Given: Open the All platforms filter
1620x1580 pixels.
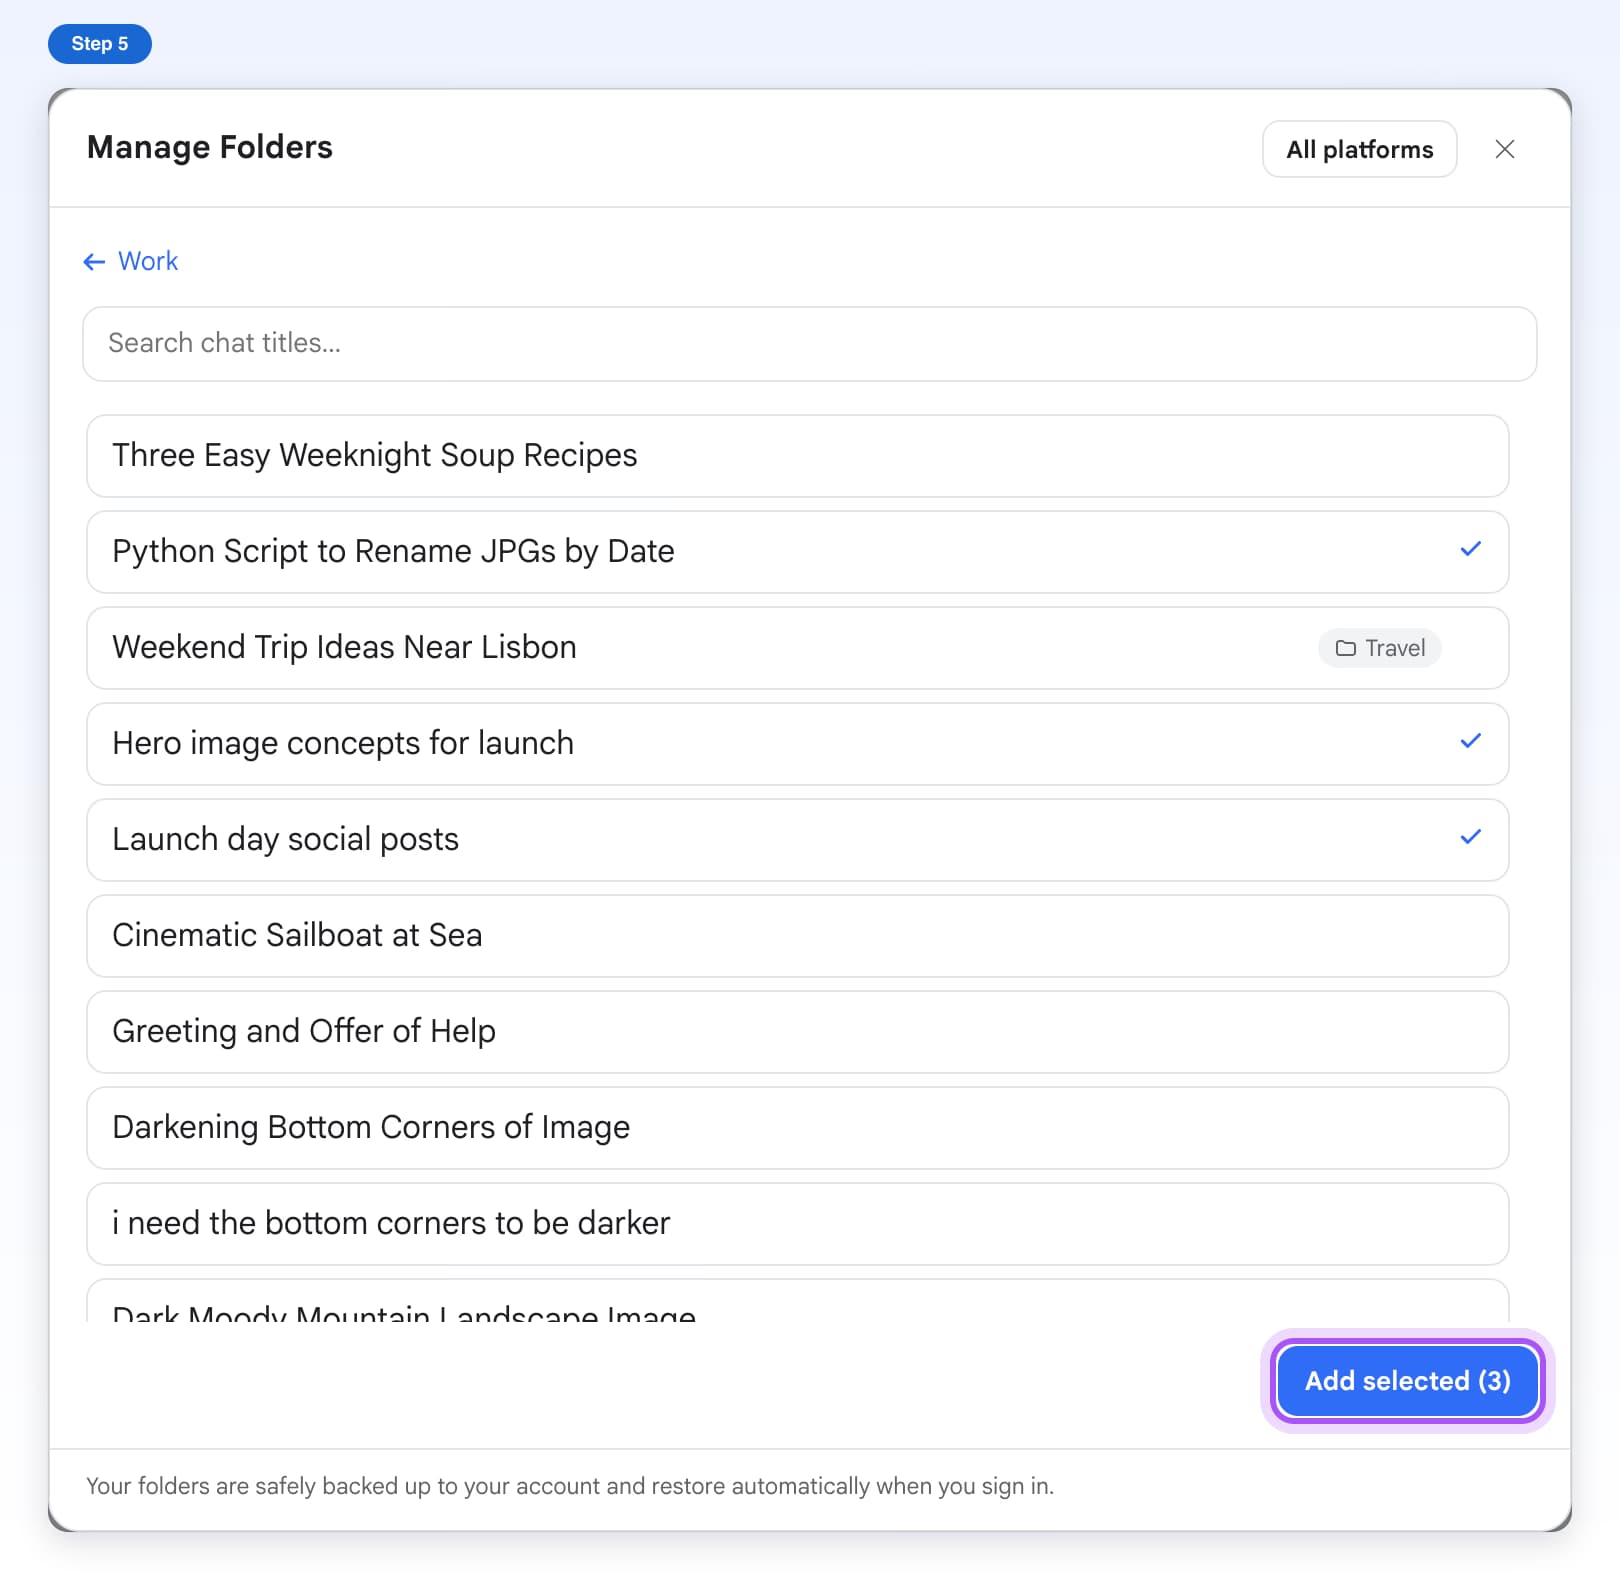Looking at the screenshot, I should [1359, 149].
